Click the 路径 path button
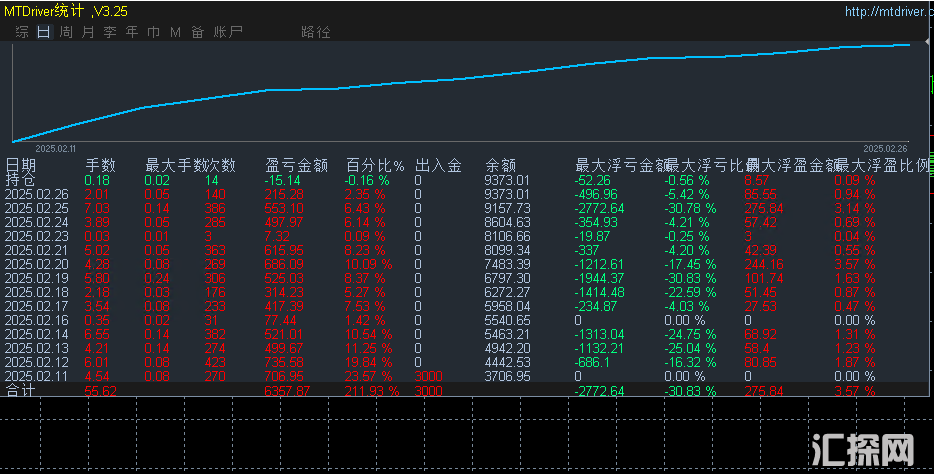 click(316, 32)
